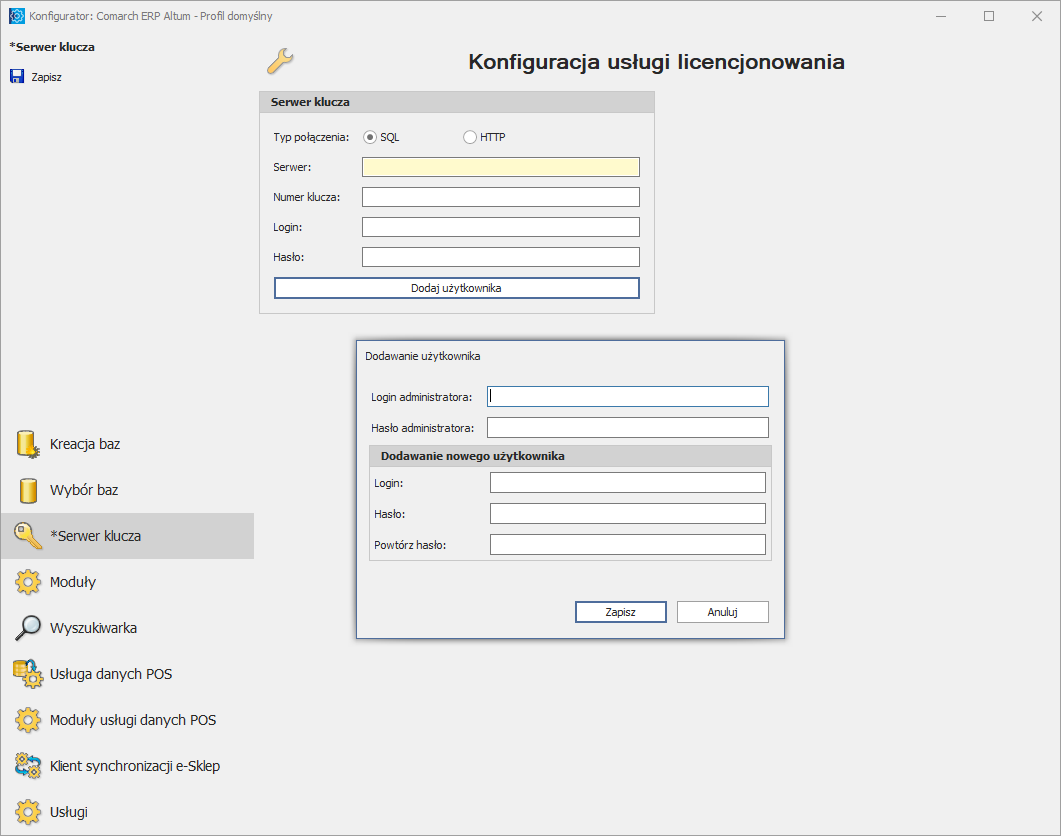This screenshot has width=1061, height=836.
Task: Click the Powtórz hasło field
Action: point(628,545)
